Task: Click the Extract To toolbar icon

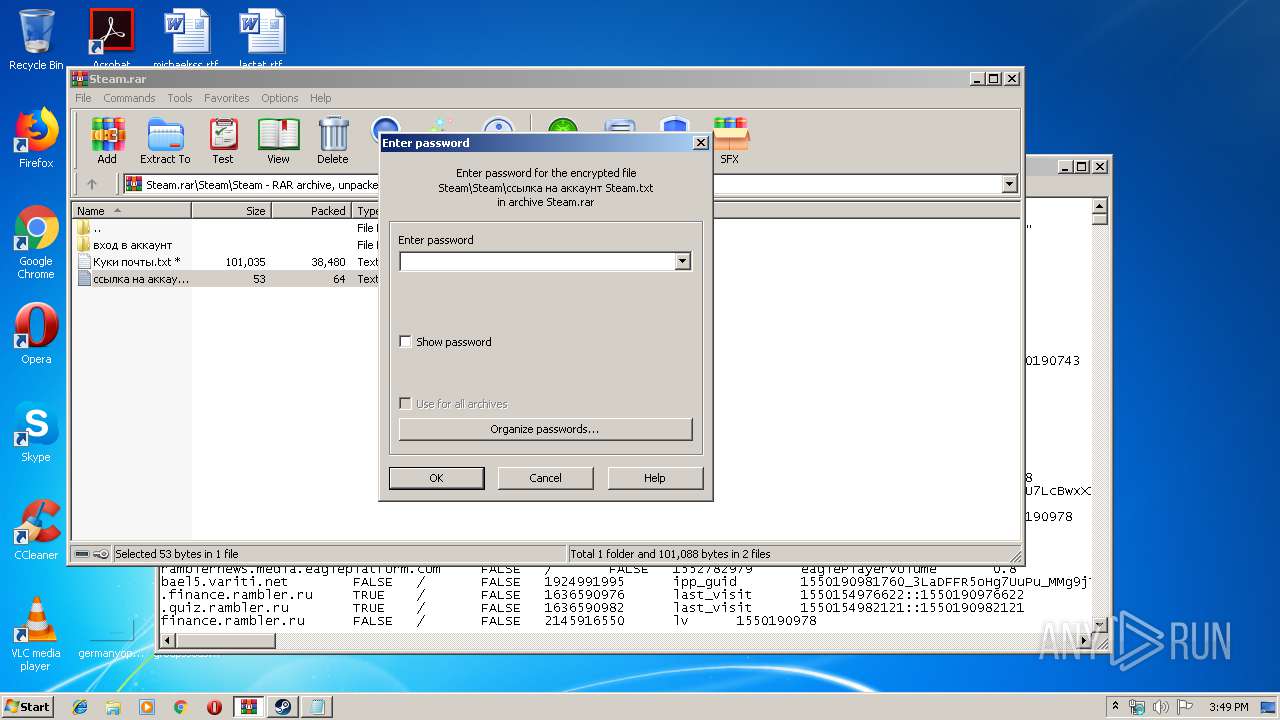Action: click(165, 141)
